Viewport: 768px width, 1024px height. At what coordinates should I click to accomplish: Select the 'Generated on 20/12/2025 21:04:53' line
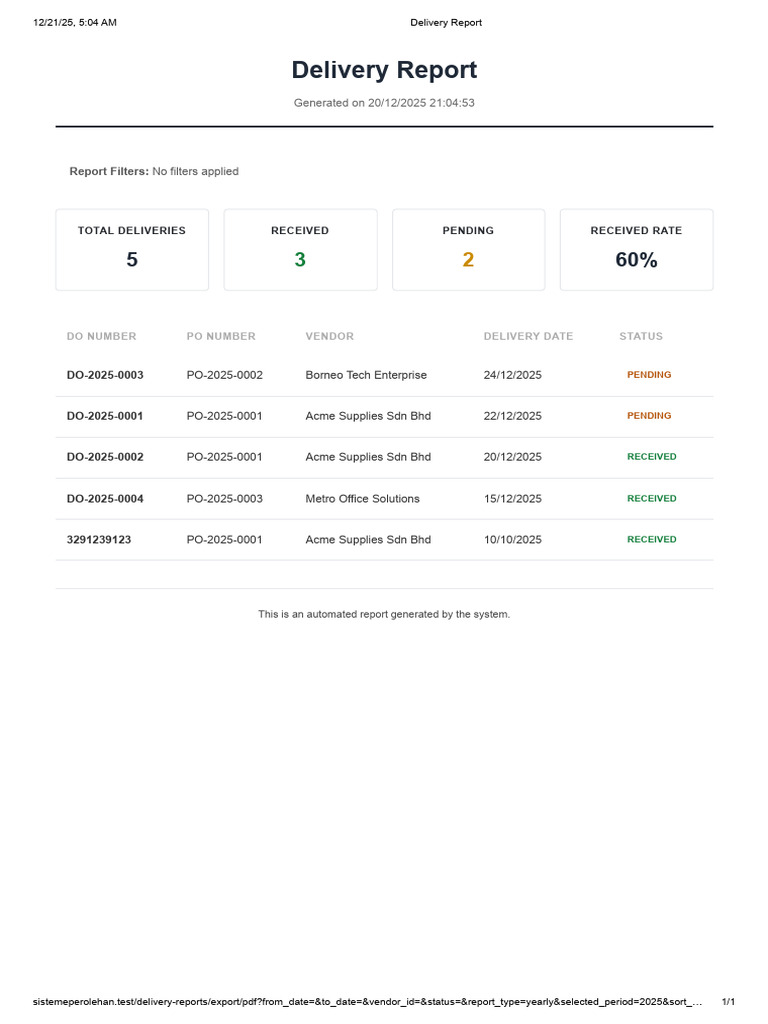click(384, 103)
